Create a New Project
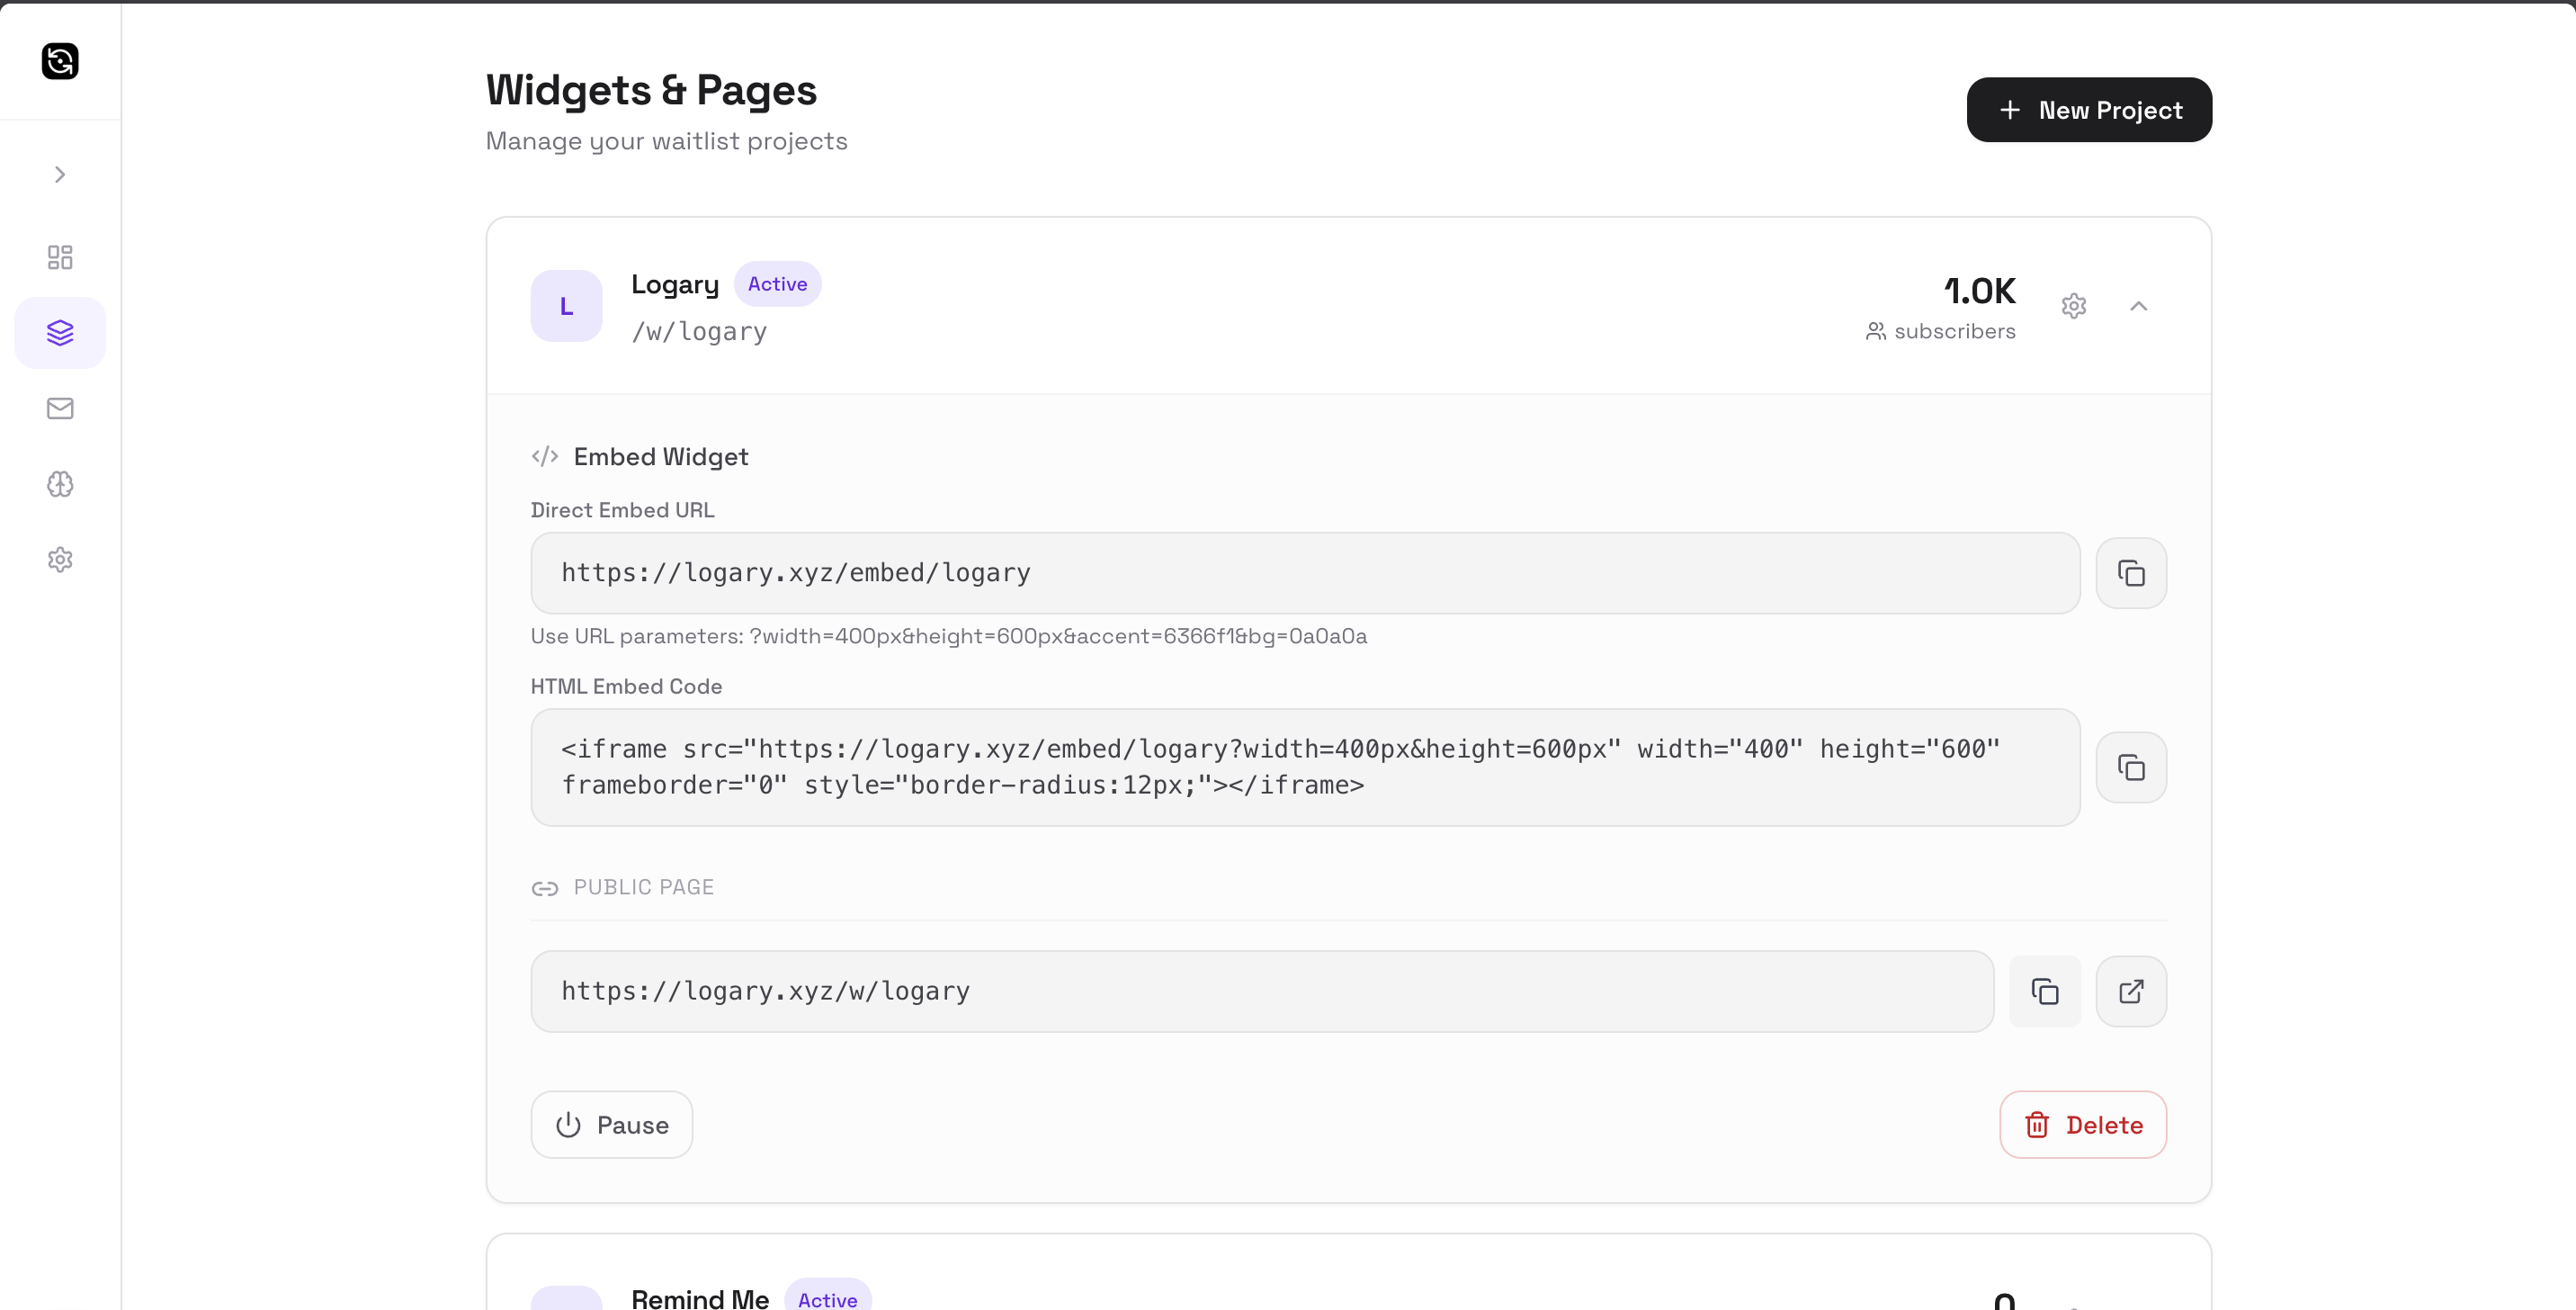 click(x=2088, y=110)
